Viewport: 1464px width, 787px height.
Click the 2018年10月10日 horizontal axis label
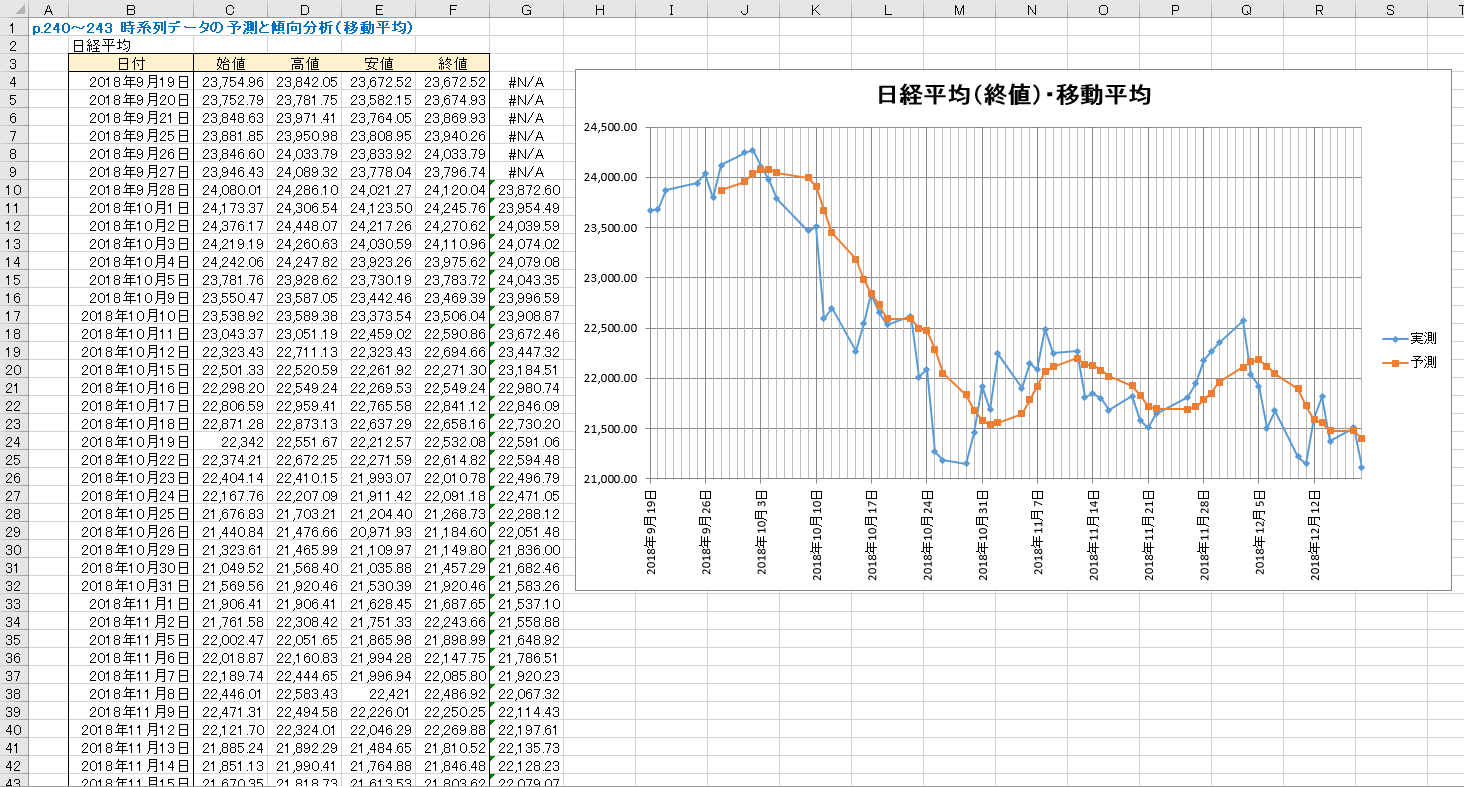[817, 533]
